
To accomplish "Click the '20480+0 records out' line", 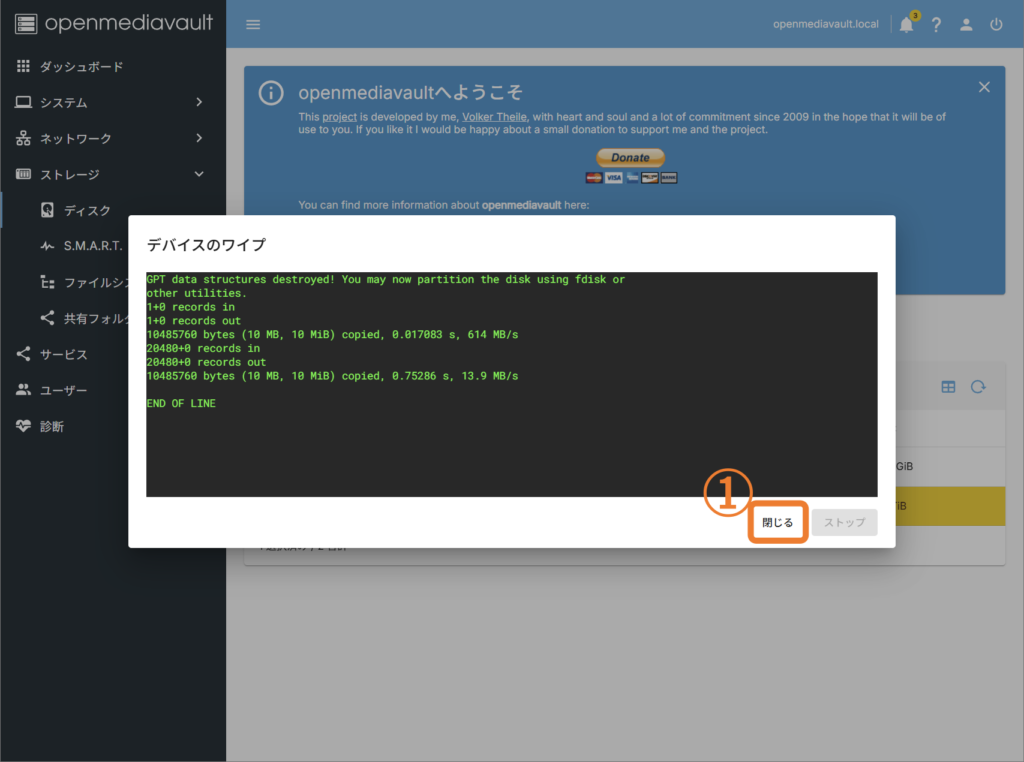I will [x=206, y=362].
